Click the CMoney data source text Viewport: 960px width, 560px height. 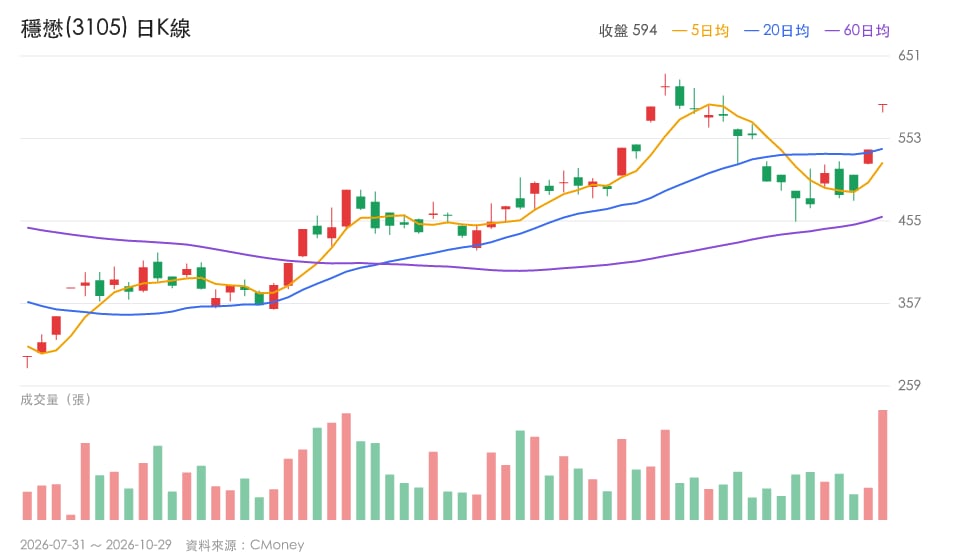277,545
